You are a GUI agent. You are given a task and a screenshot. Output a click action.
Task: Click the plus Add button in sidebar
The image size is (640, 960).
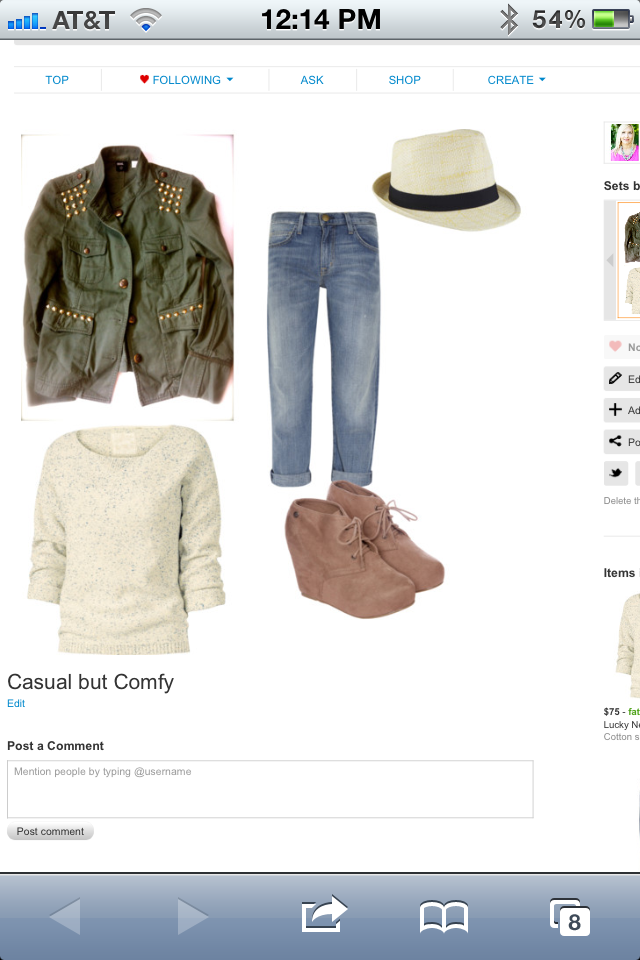tap(622, 410)
